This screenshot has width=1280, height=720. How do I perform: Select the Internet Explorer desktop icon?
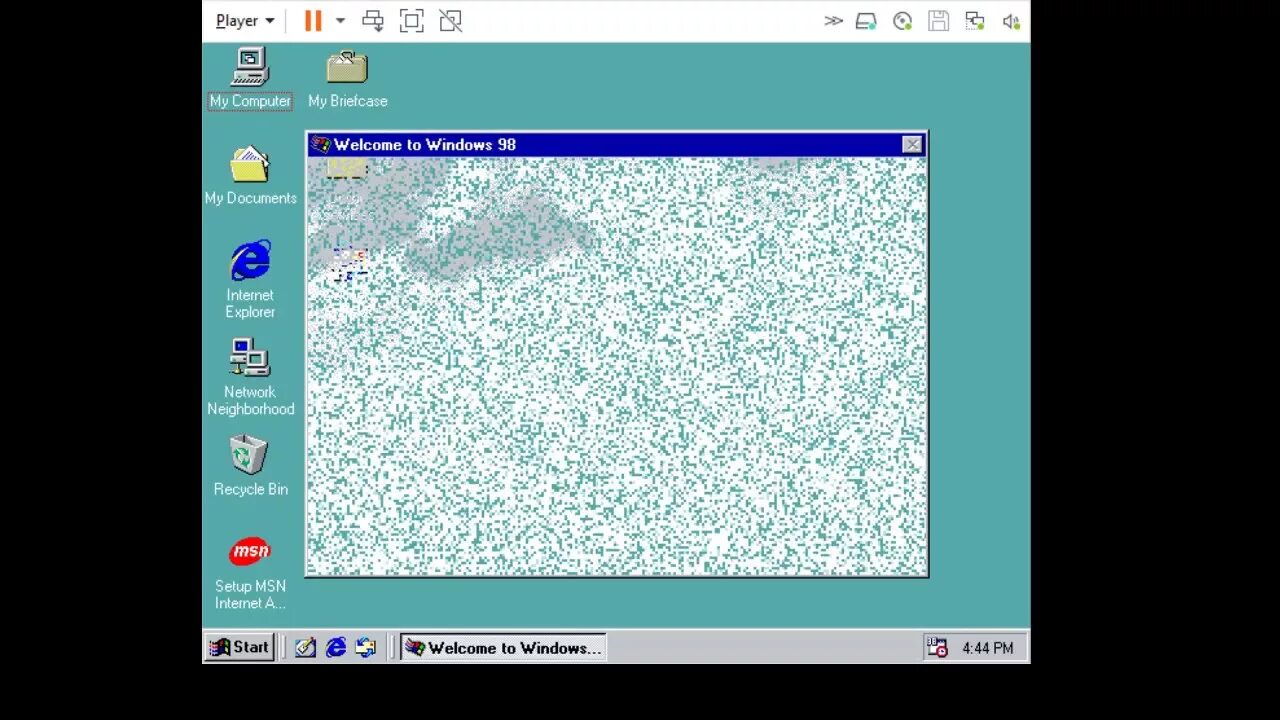[250, 279]
